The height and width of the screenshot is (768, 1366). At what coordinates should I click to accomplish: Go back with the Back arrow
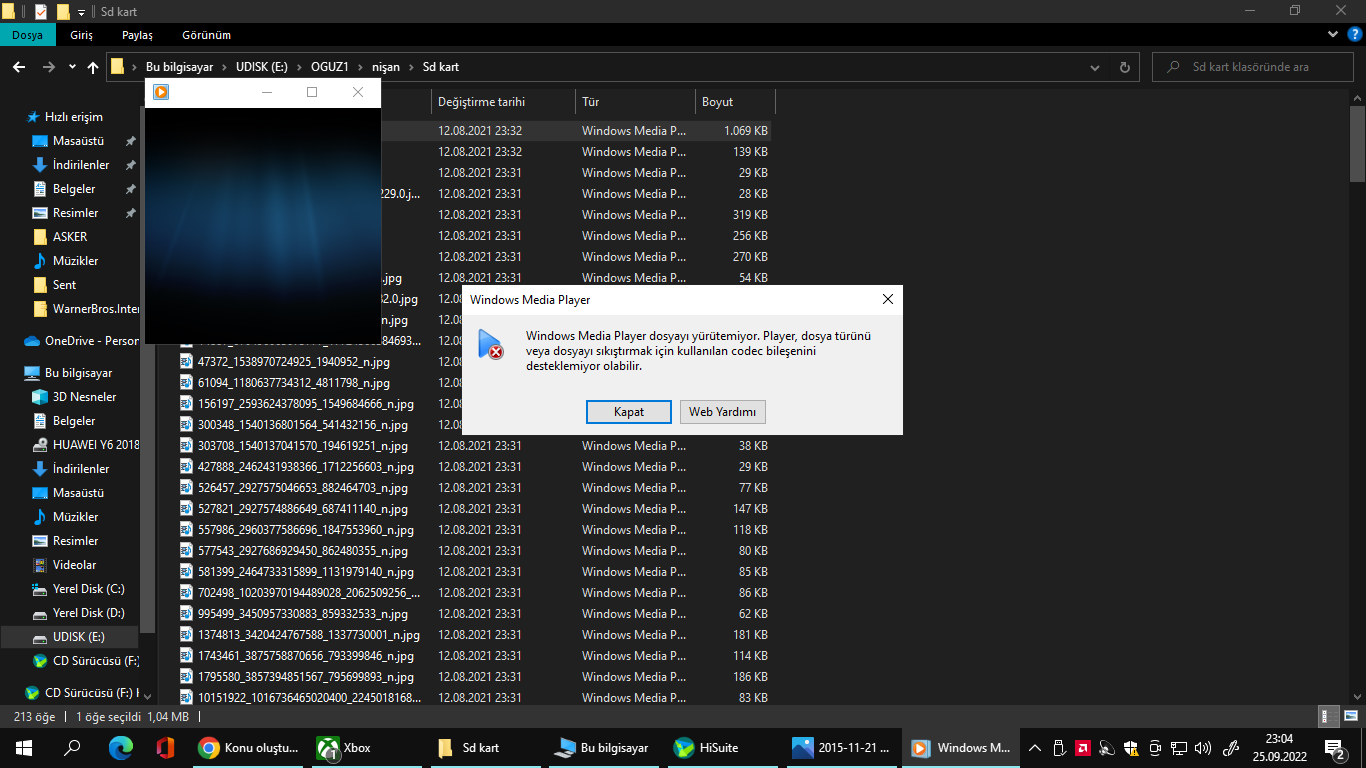(18, 67)
